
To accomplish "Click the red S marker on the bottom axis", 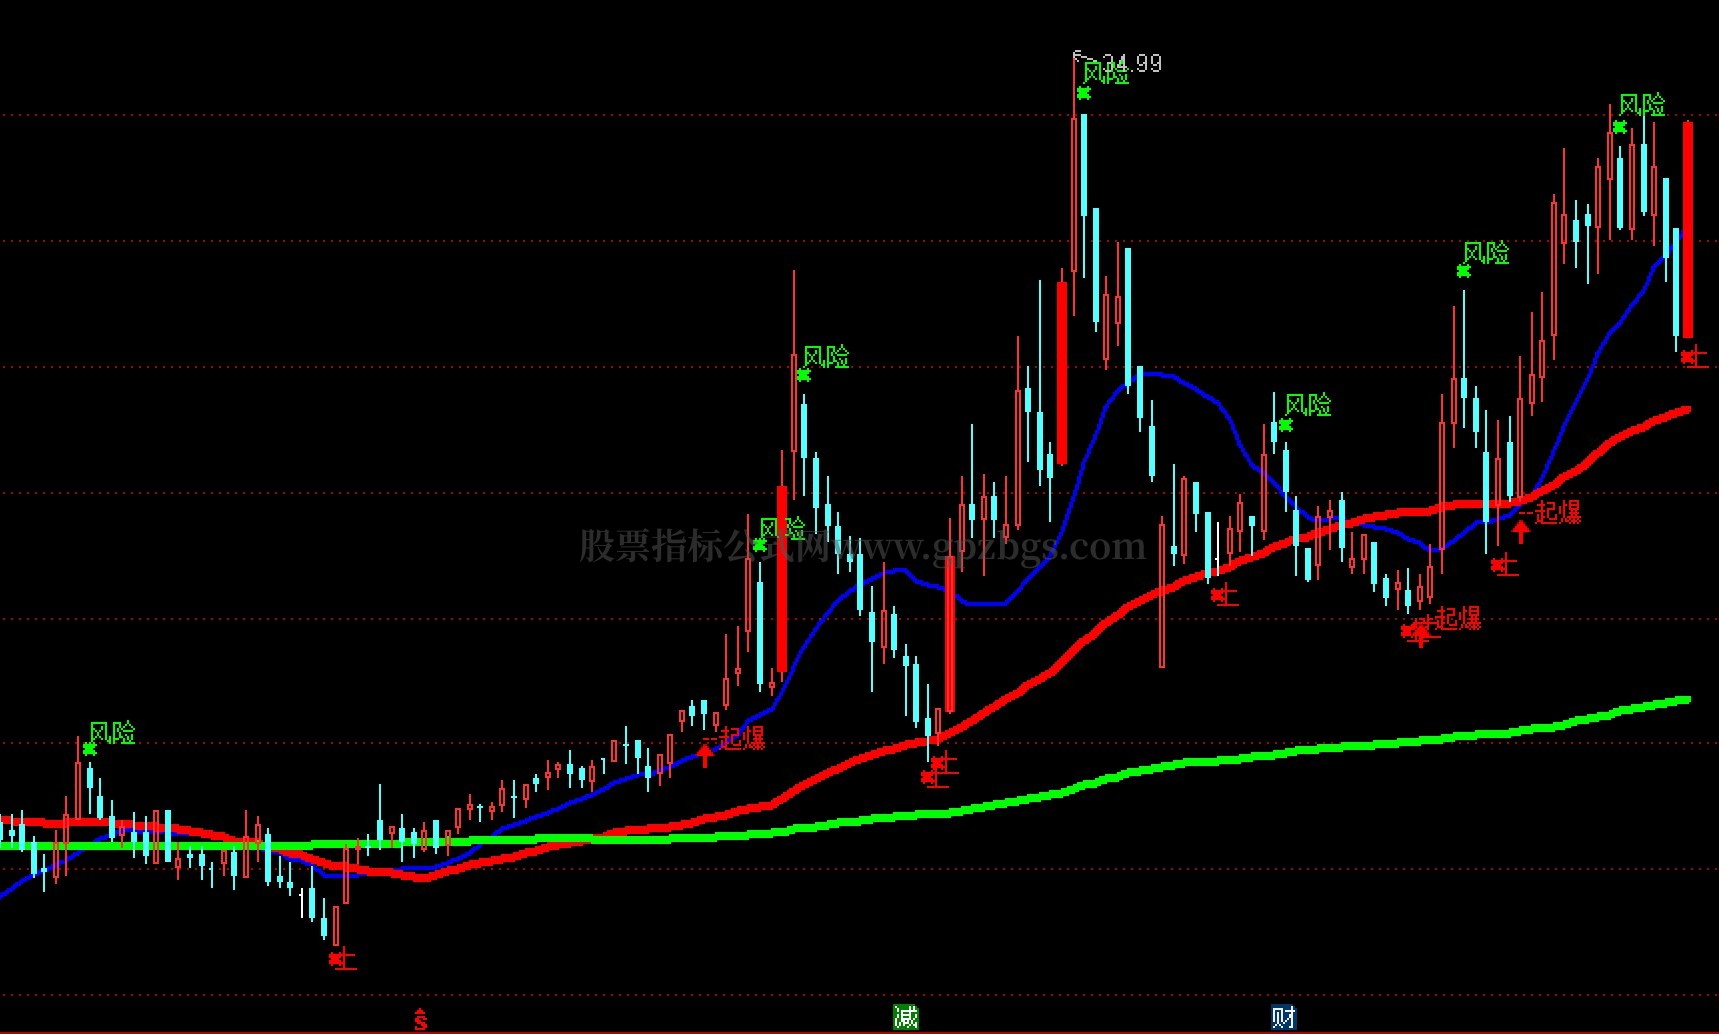I will [x=421, y=1019].
